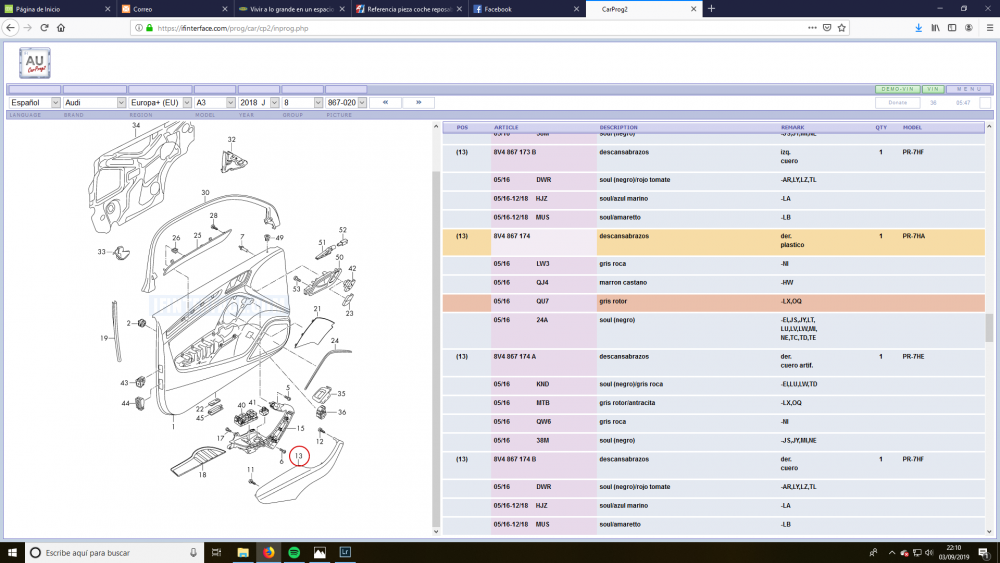
Task: Go to next picture with » button
Action: coord(418,102)
